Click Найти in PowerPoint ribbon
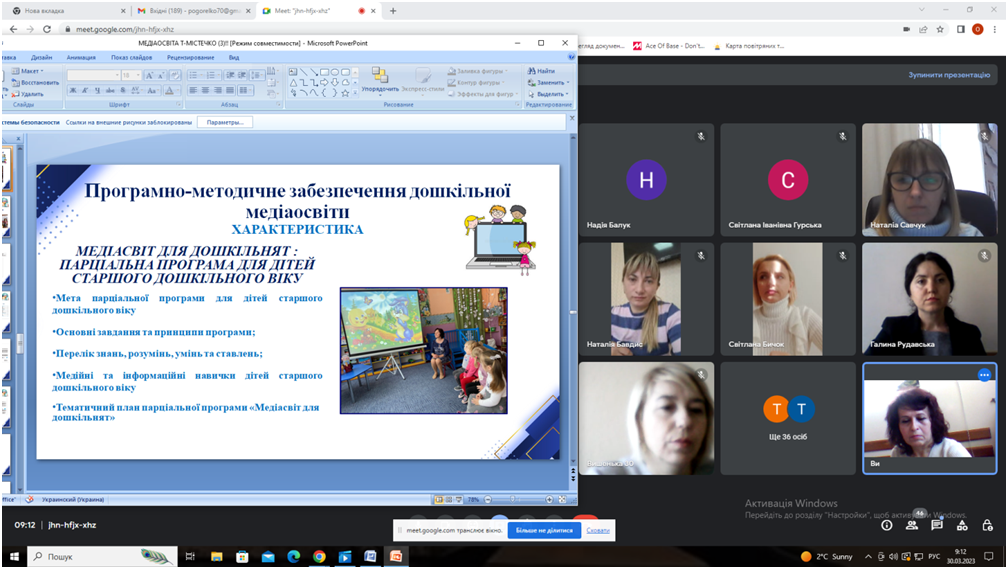The image size is (1008, 569). coord(542,71)
